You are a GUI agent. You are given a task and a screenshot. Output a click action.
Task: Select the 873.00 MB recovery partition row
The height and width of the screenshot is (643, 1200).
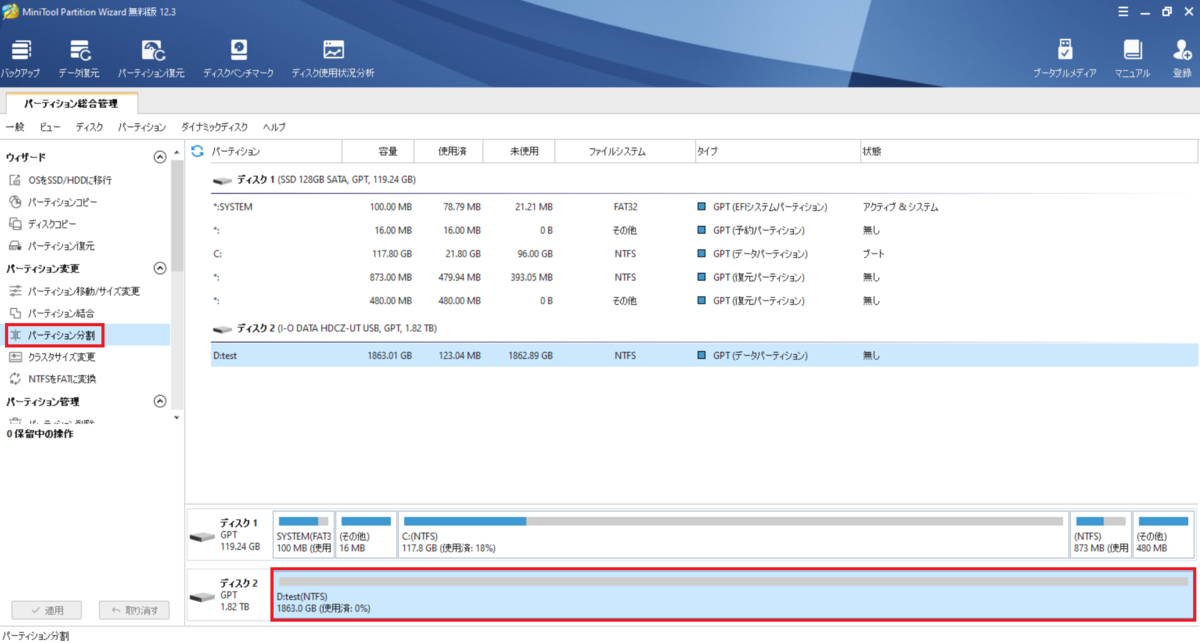[x=704, y=277]
